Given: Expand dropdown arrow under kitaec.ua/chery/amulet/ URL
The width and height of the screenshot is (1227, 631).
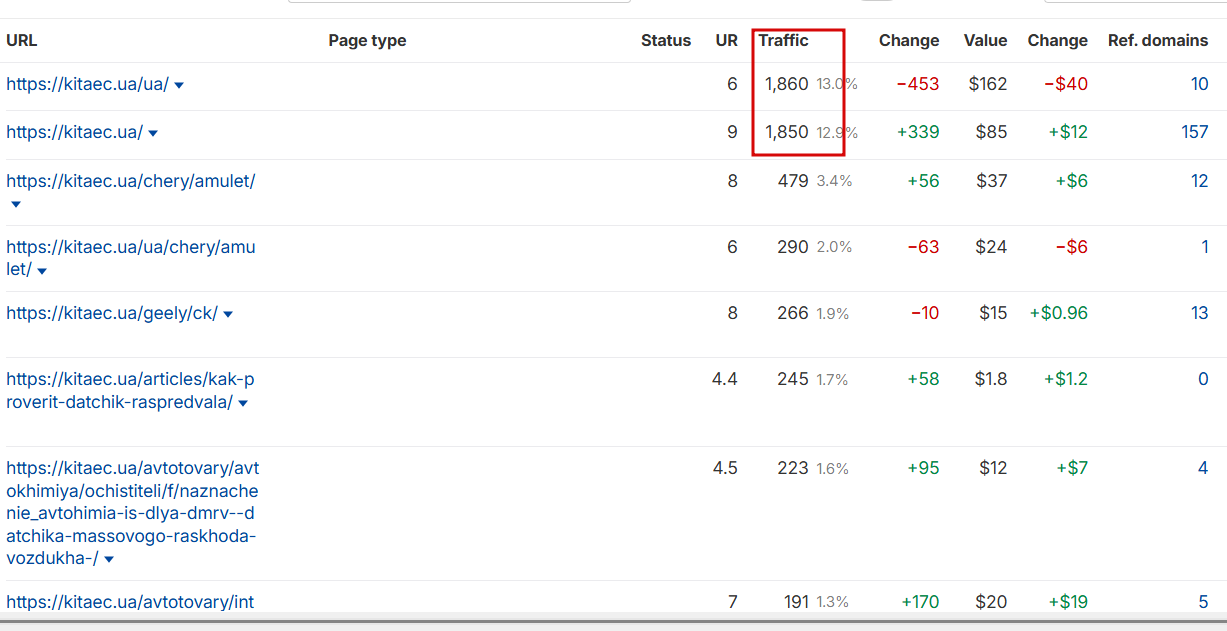Looking at the screenshot, I should tap(15, 205).
